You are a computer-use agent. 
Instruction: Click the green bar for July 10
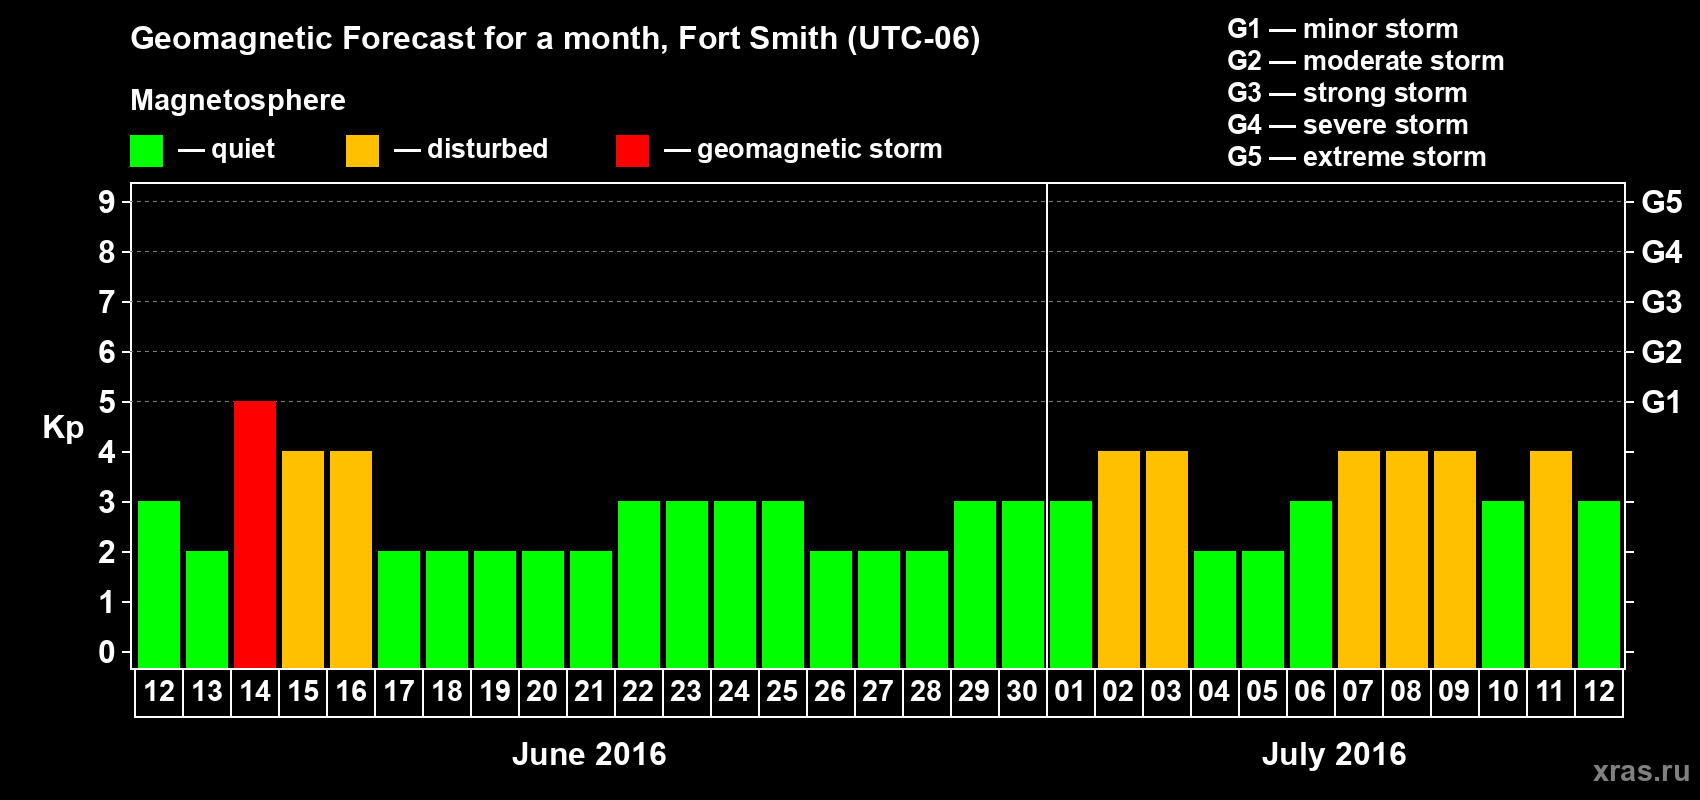(1503, 585)
